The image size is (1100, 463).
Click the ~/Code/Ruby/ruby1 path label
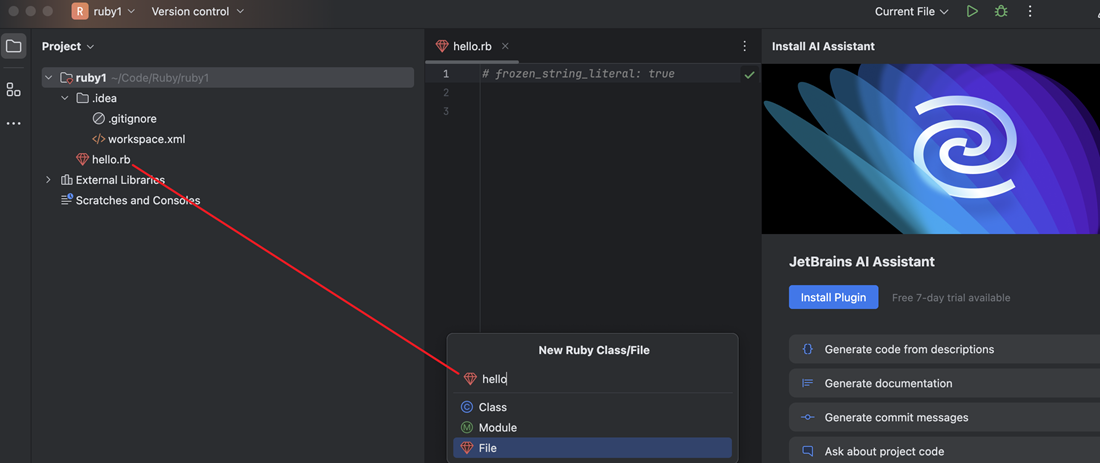click(x=160, y=78)
